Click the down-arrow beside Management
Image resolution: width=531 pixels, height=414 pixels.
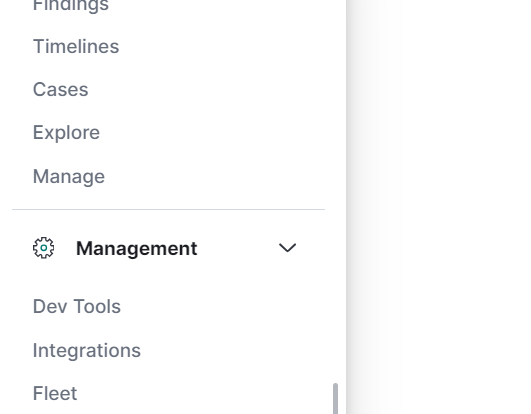pos(287,248)
